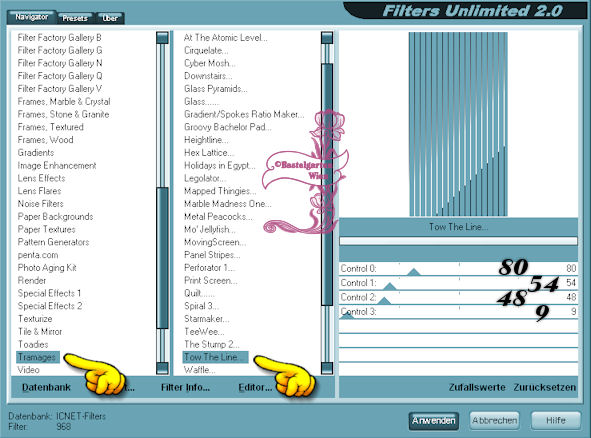The height and width of the screenshot is (438, 591).
Task: Click Zufallswerte to randomize controls
Action: (477, 387)
